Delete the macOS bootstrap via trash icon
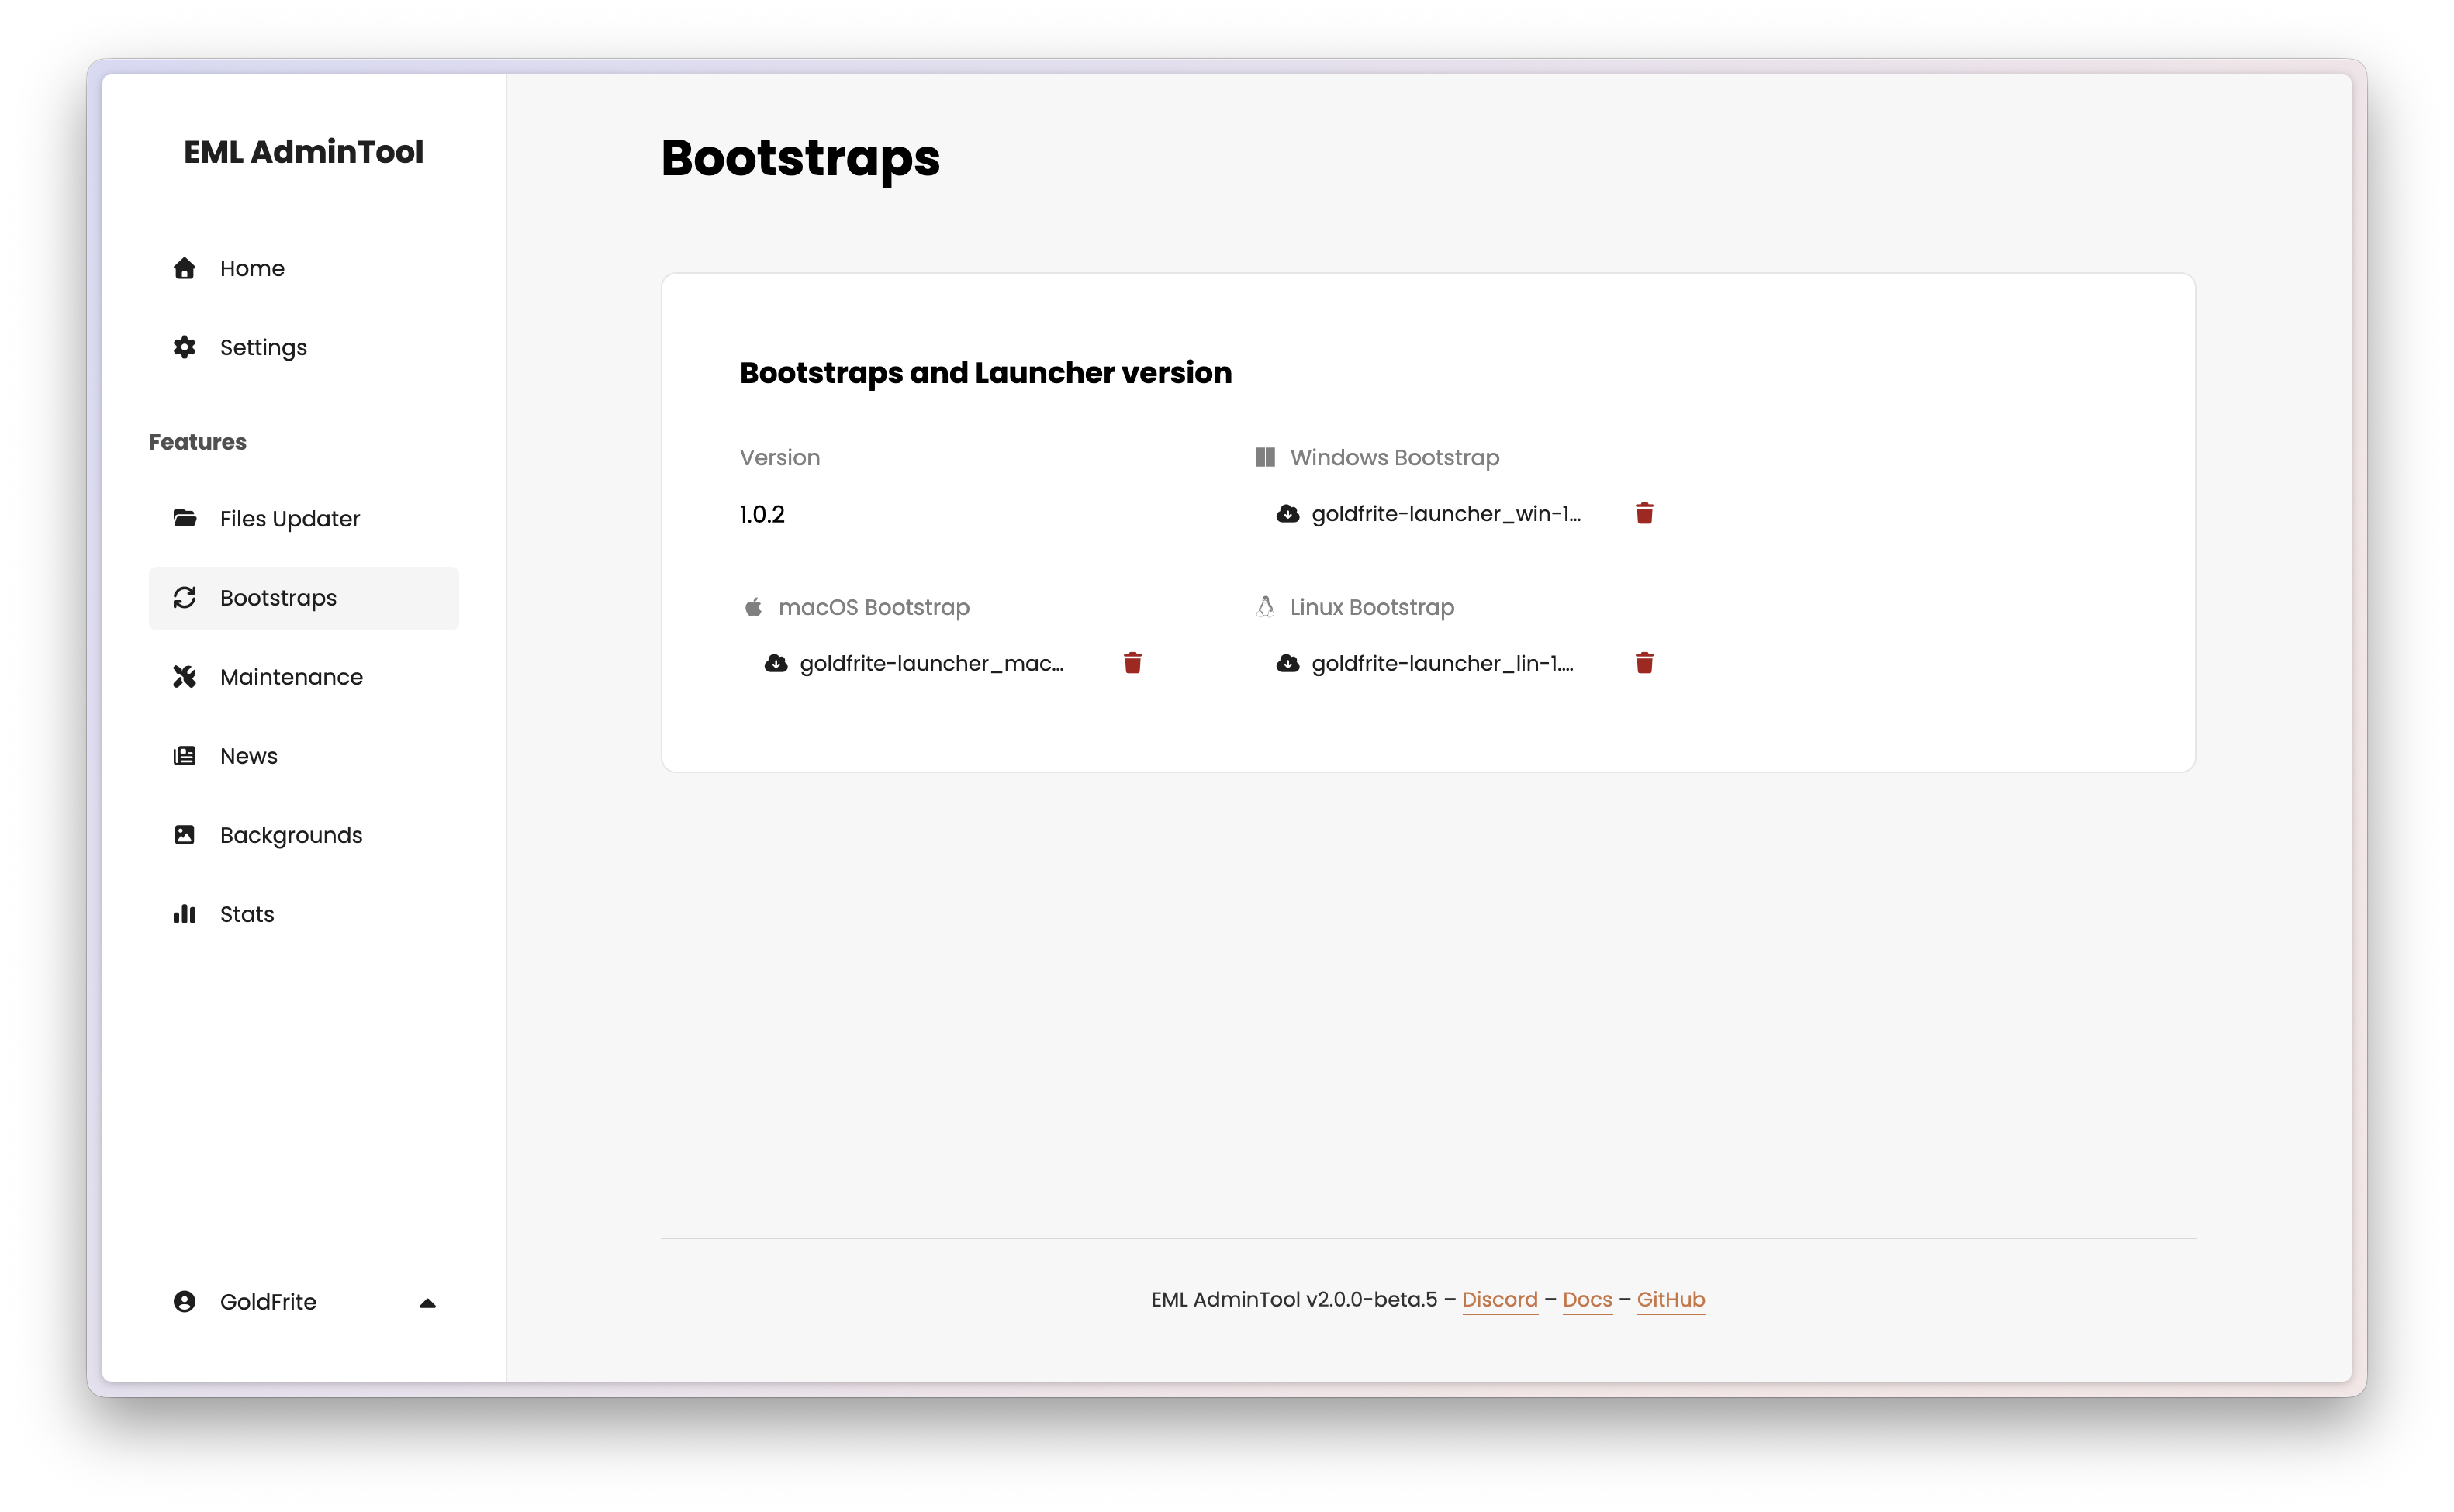The height and width of the screenshot is (1512, 2454). [1133, 662]
